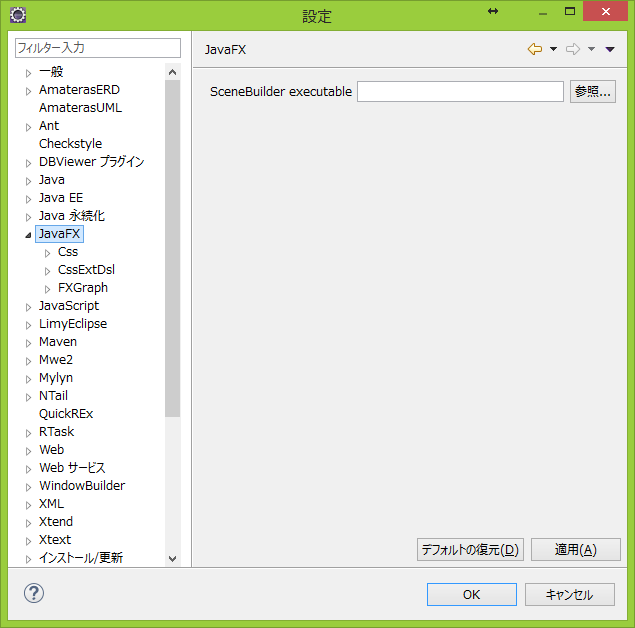635x628 pixels.
Task: Expand the XML tree node
Action: click(28, 505)
